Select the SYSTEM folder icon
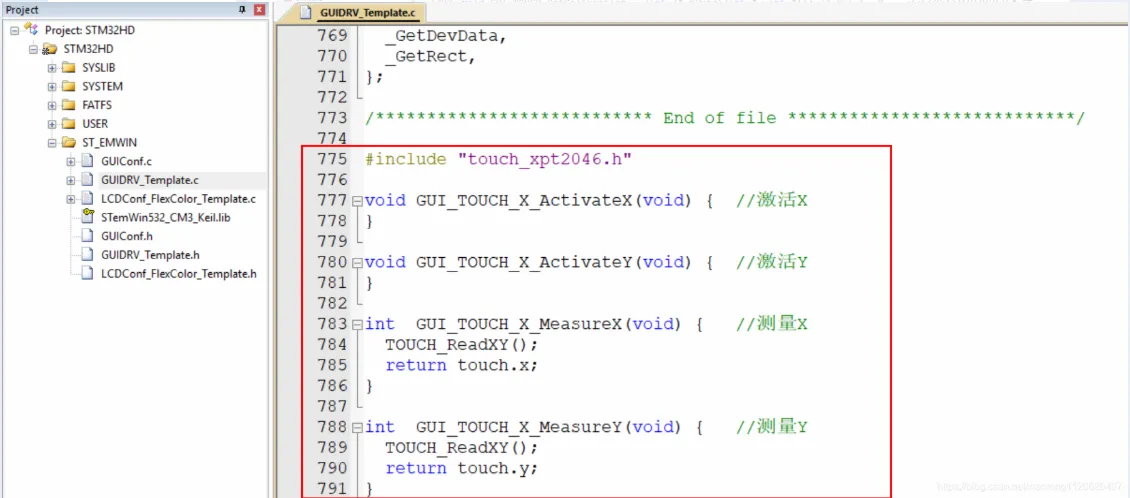 (68, 86)
